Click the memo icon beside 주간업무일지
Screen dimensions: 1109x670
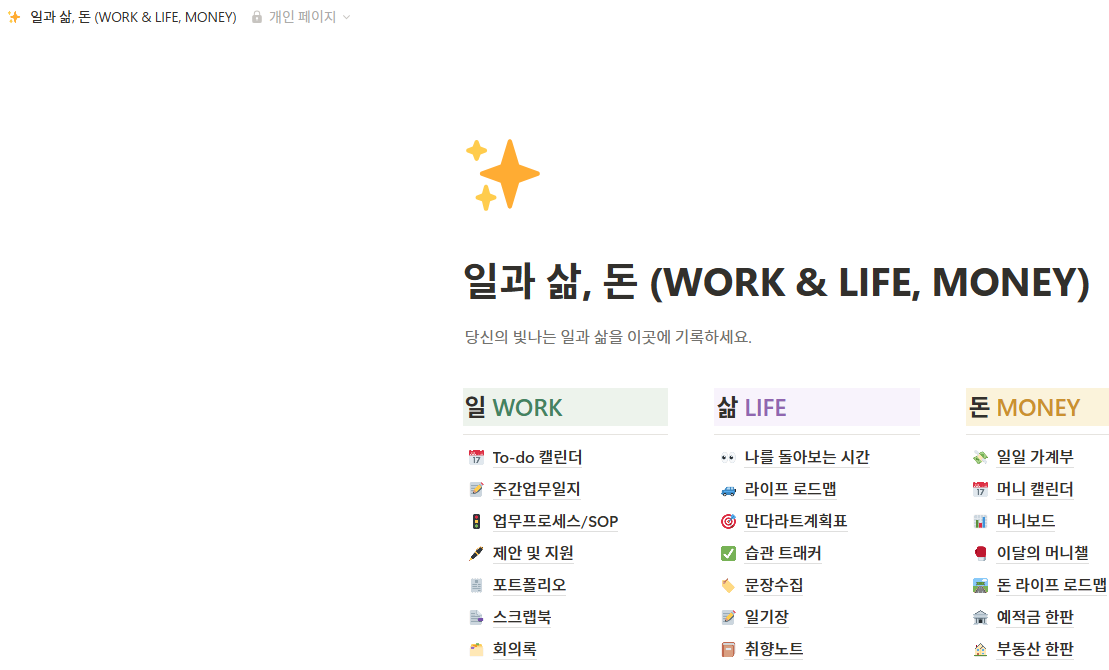476,490
